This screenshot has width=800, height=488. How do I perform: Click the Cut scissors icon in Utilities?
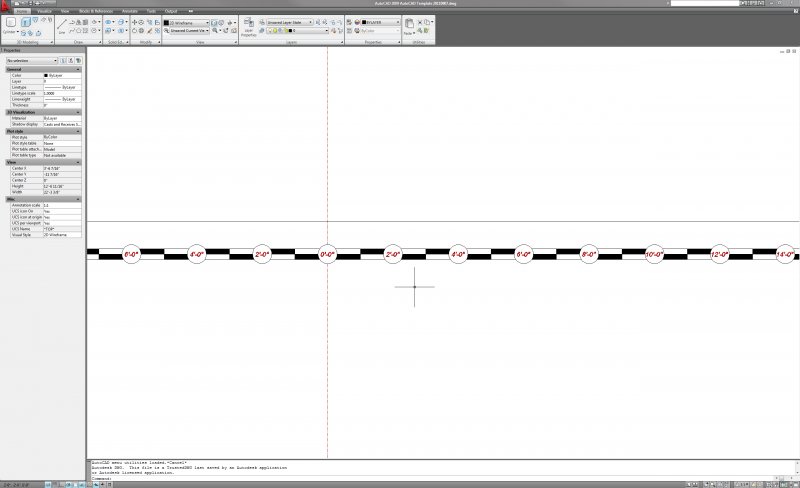pos(420,22)
